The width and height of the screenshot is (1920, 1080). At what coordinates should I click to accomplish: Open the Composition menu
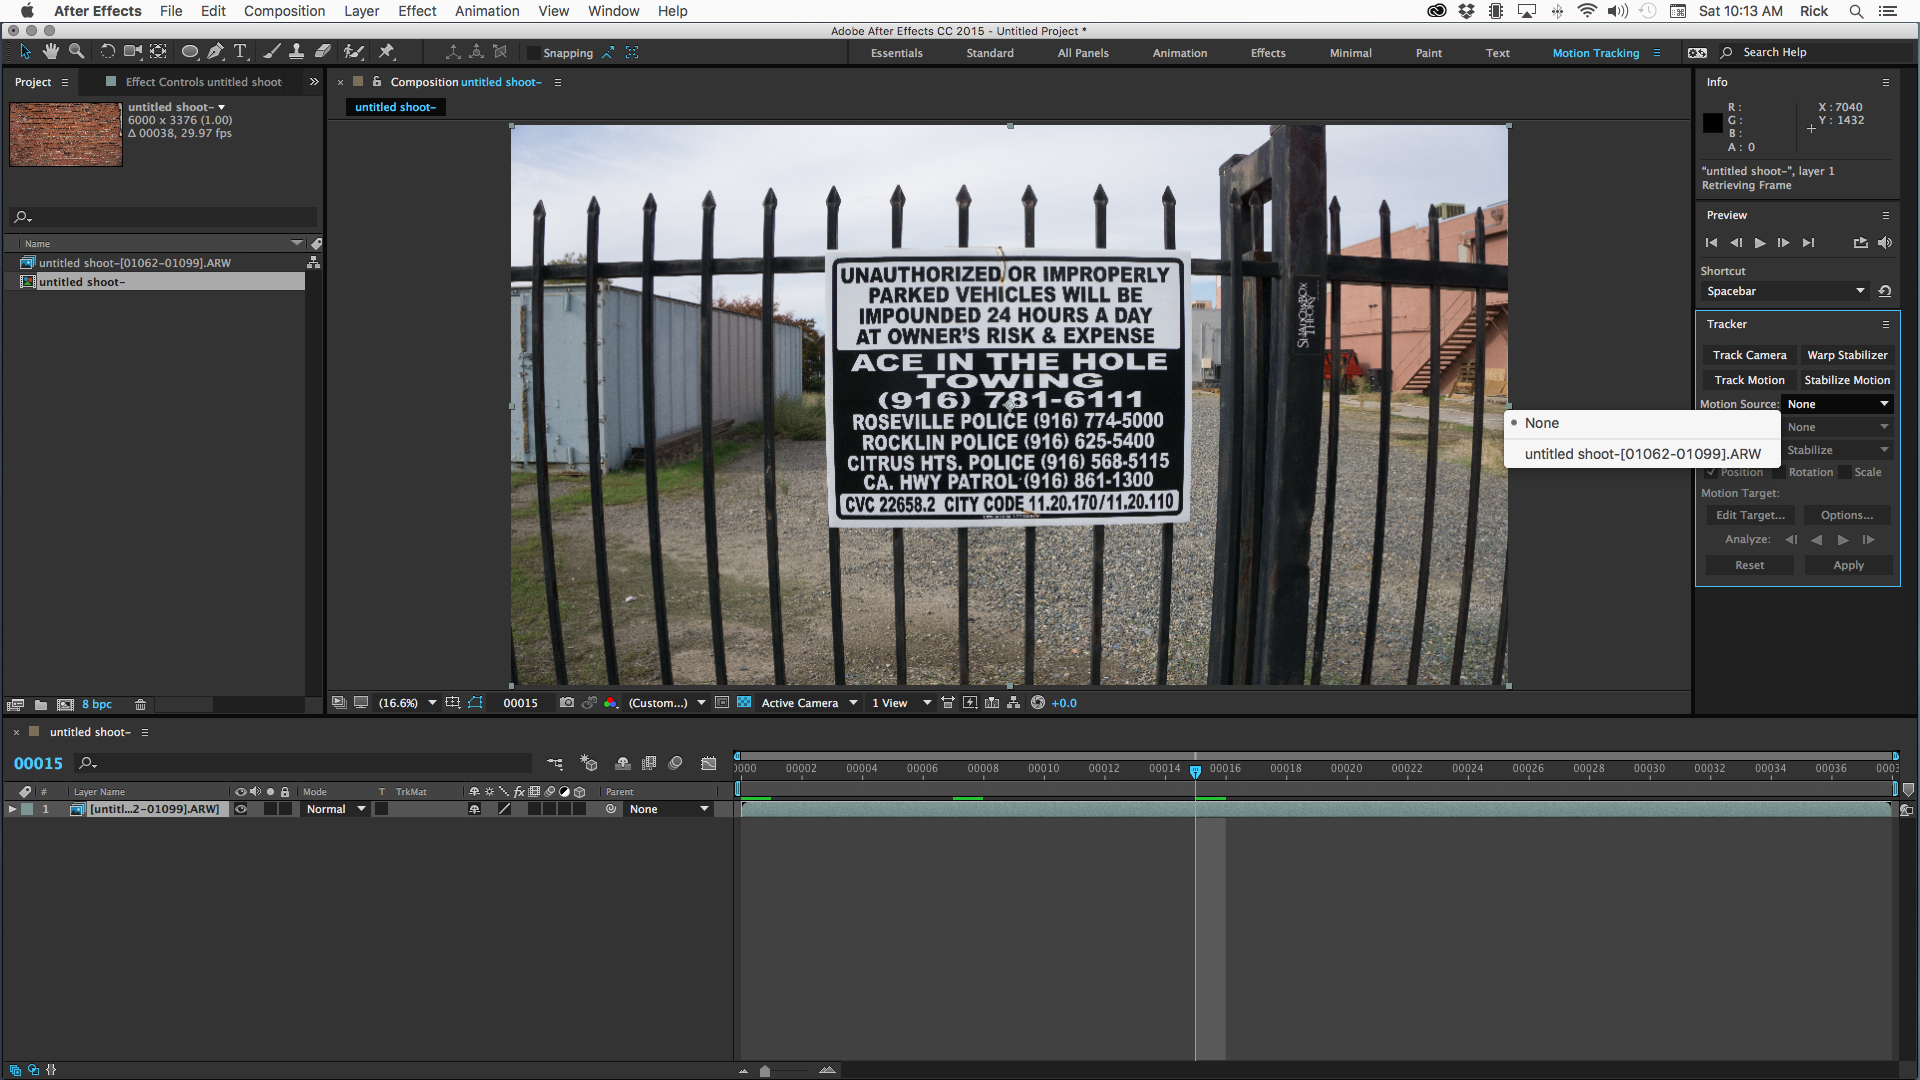pos(284,11)
